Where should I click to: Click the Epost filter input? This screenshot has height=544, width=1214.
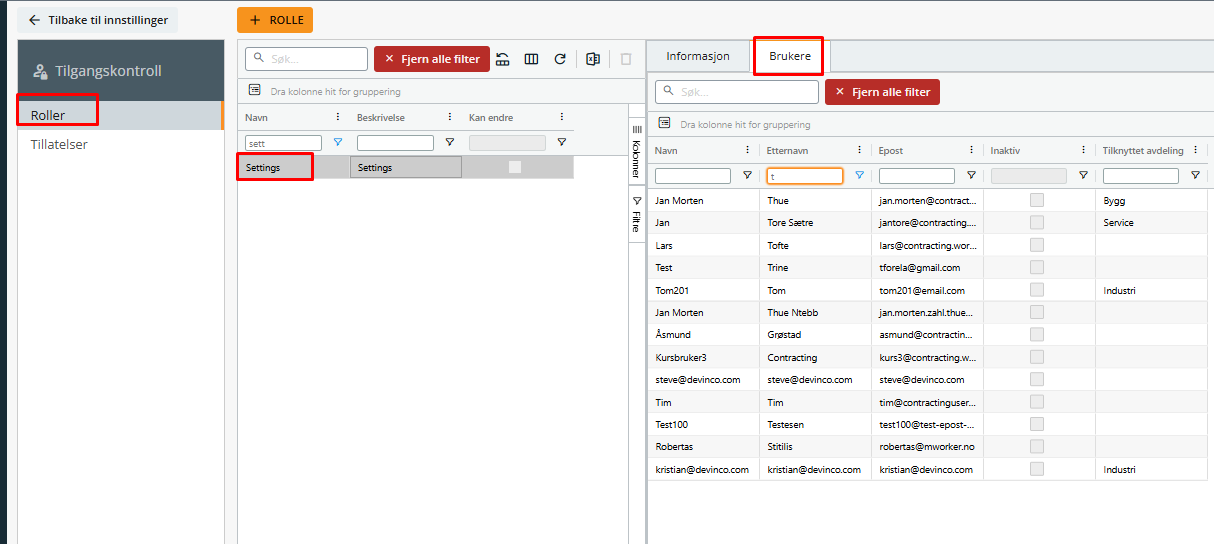(917, 176)
